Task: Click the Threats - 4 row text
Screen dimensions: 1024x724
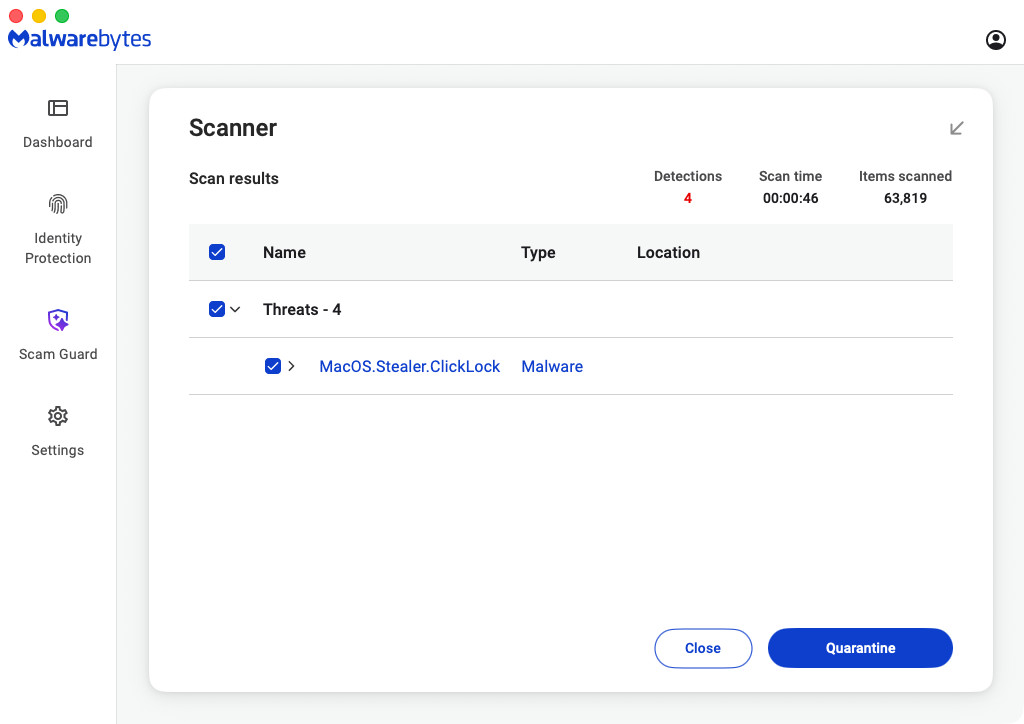Action: coord(302,309)
